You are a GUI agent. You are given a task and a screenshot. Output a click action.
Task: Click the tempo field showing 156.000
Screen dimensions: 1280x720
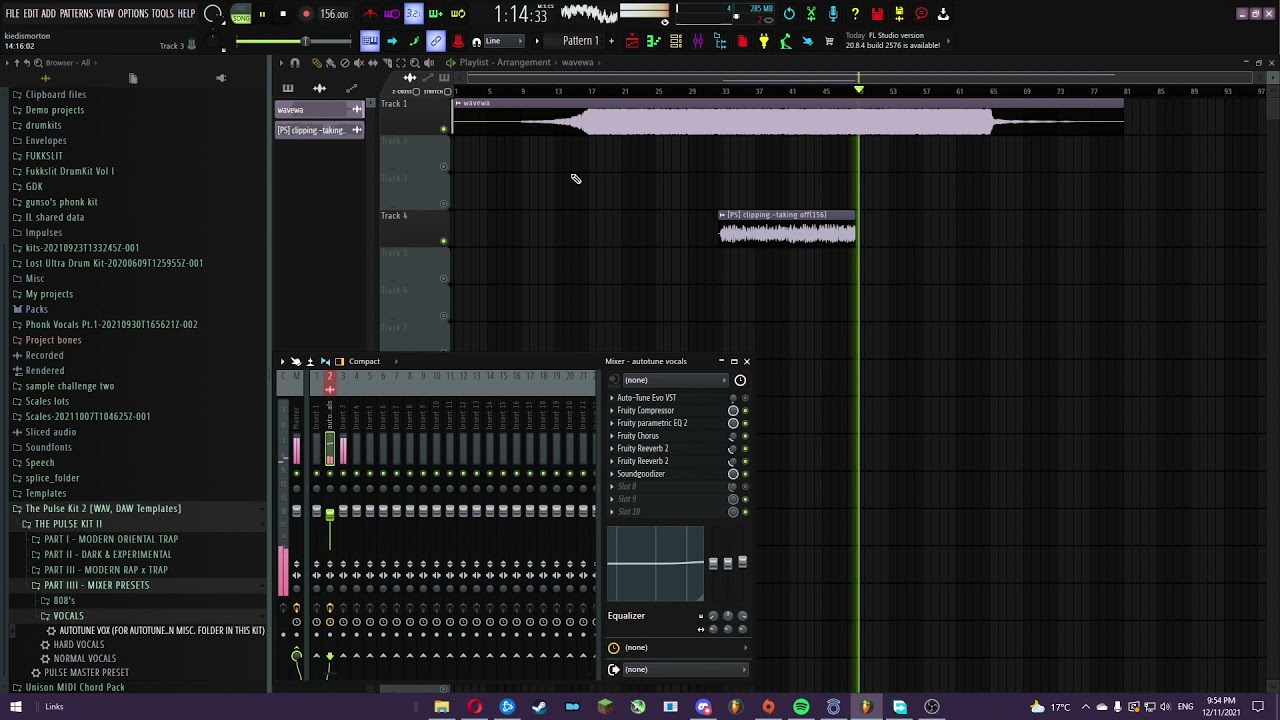(x=333, y=14)
